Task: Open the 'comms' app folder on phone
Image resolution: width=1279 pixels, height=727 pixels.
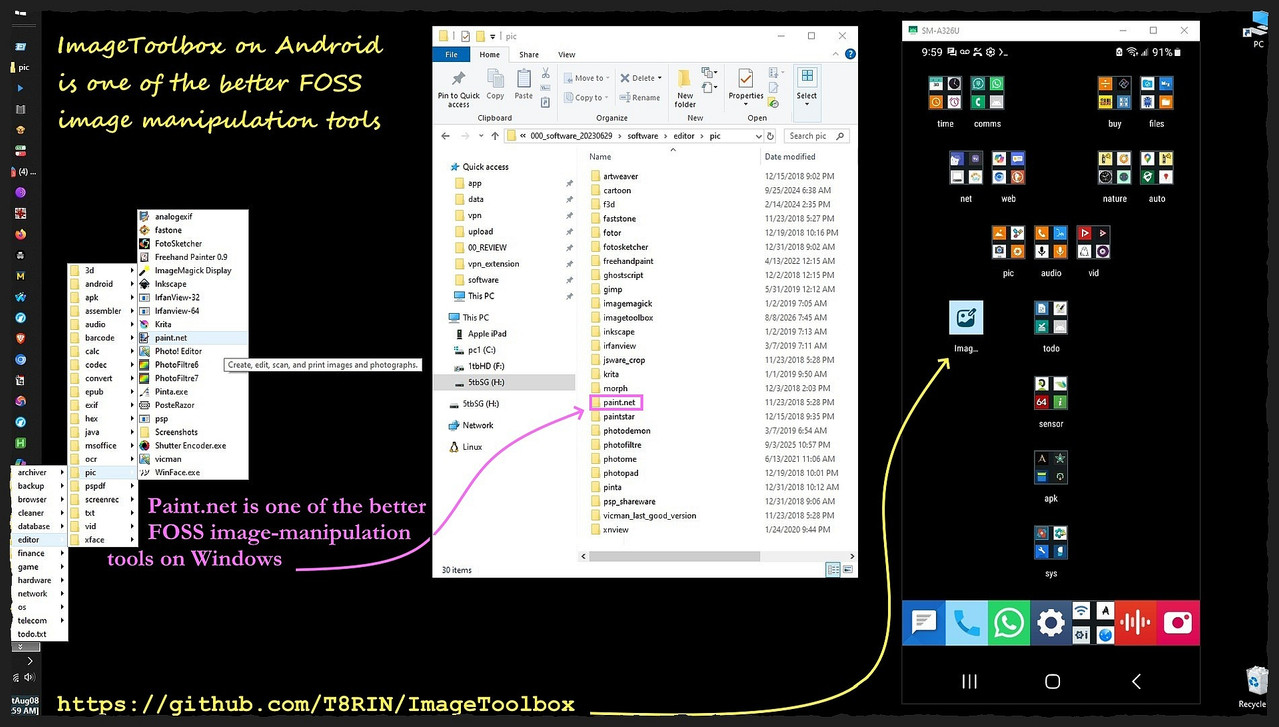Action: pos(987,93)
